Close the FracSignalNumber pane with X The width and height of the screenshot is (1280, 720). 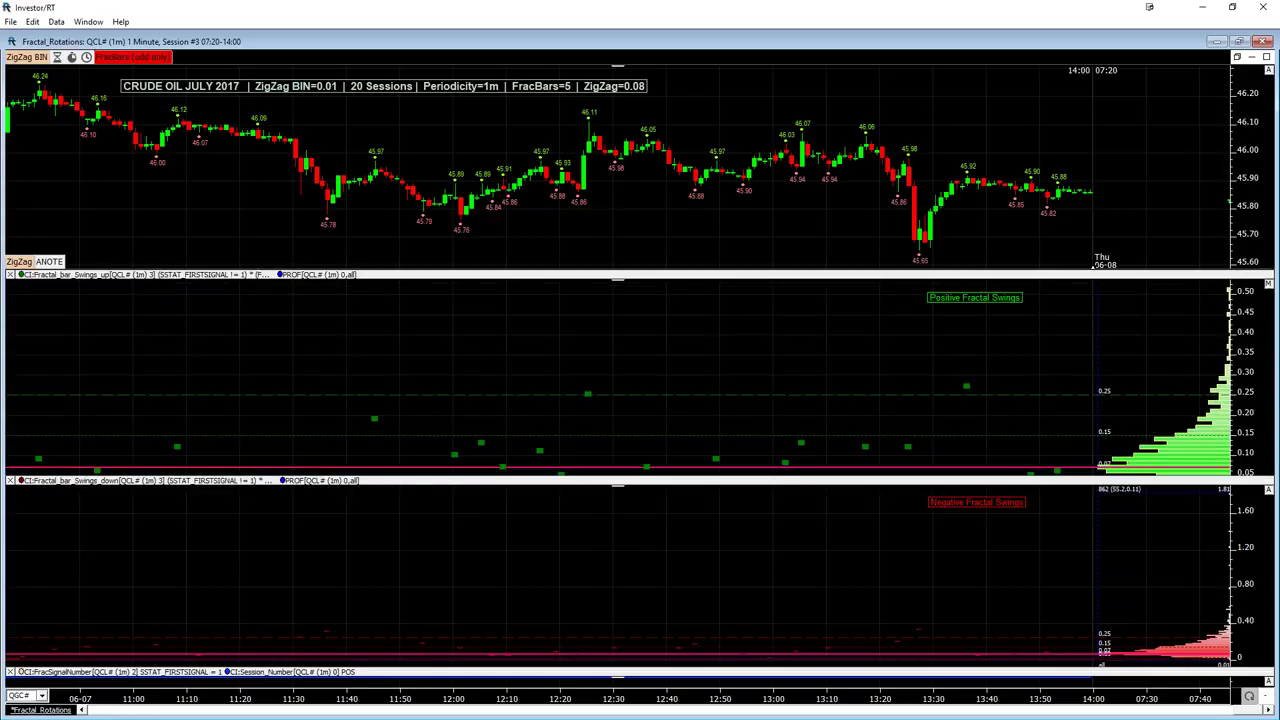pos(11,672)
